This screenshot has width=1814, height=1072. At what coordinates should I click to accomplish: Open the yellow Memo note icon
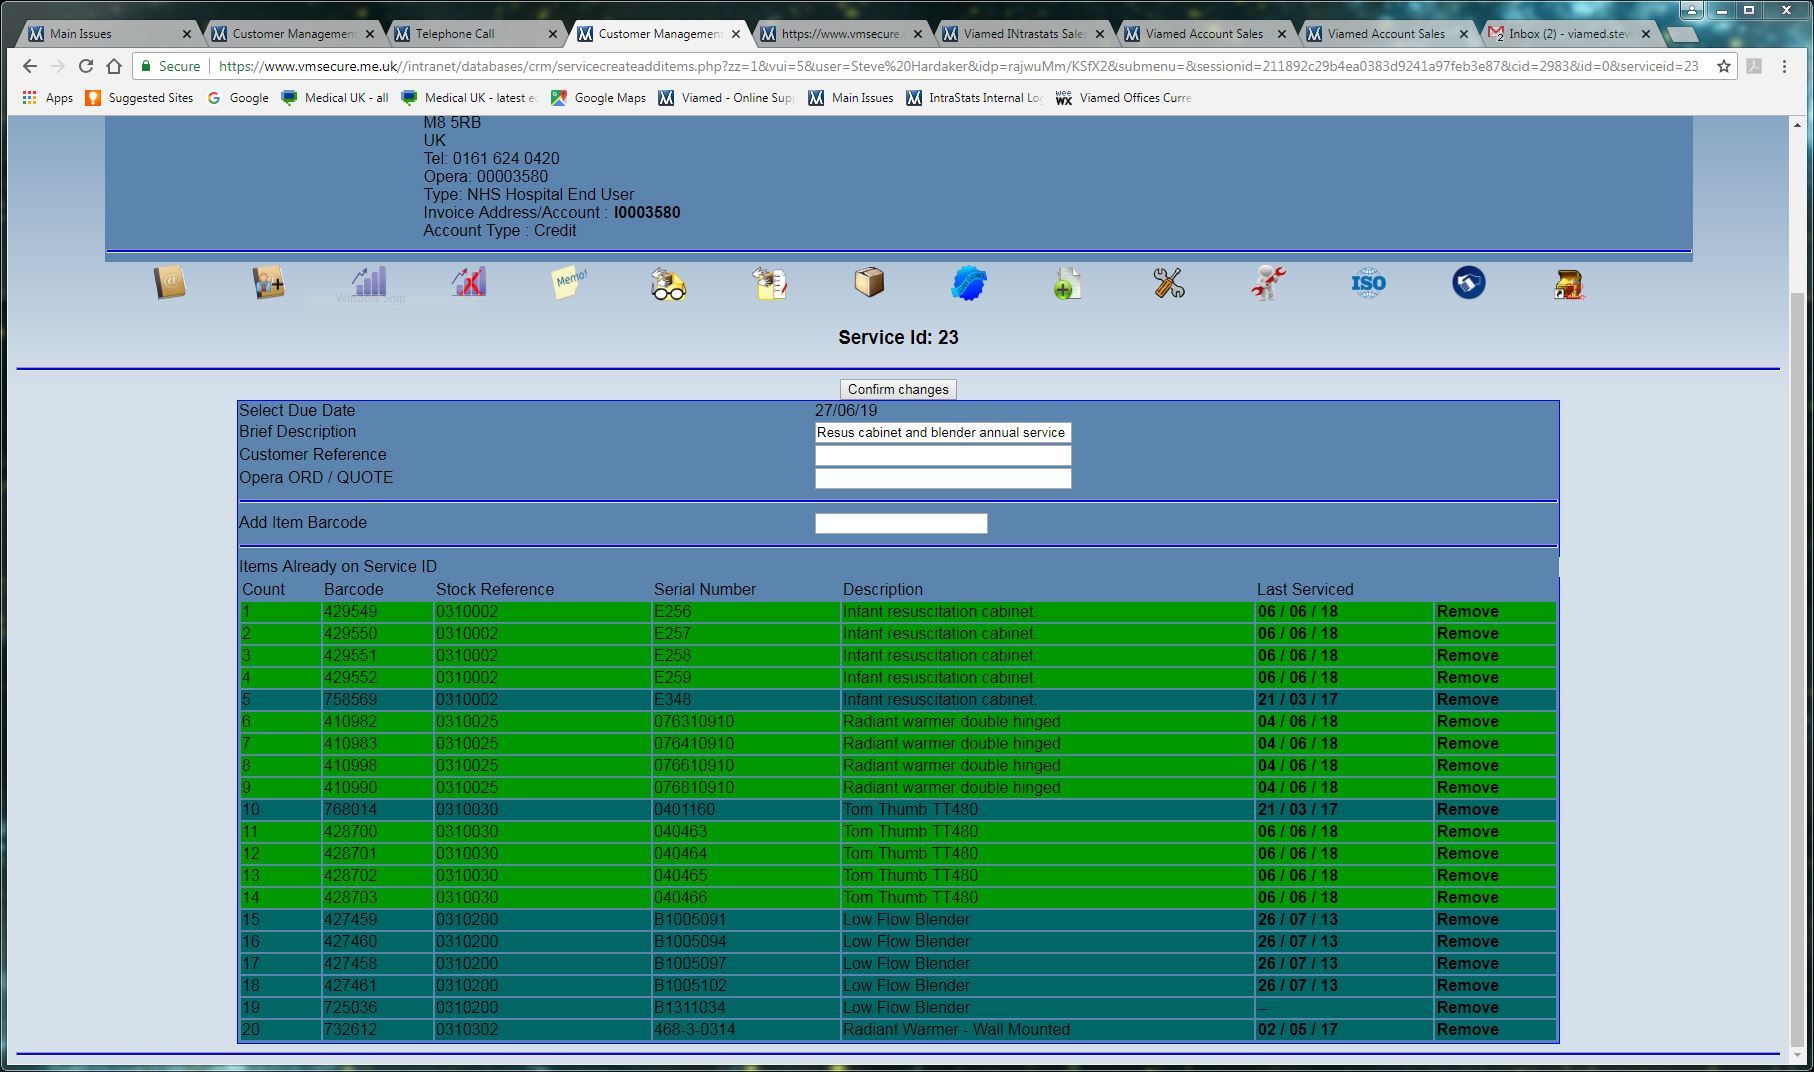click(x=569, y=283)
